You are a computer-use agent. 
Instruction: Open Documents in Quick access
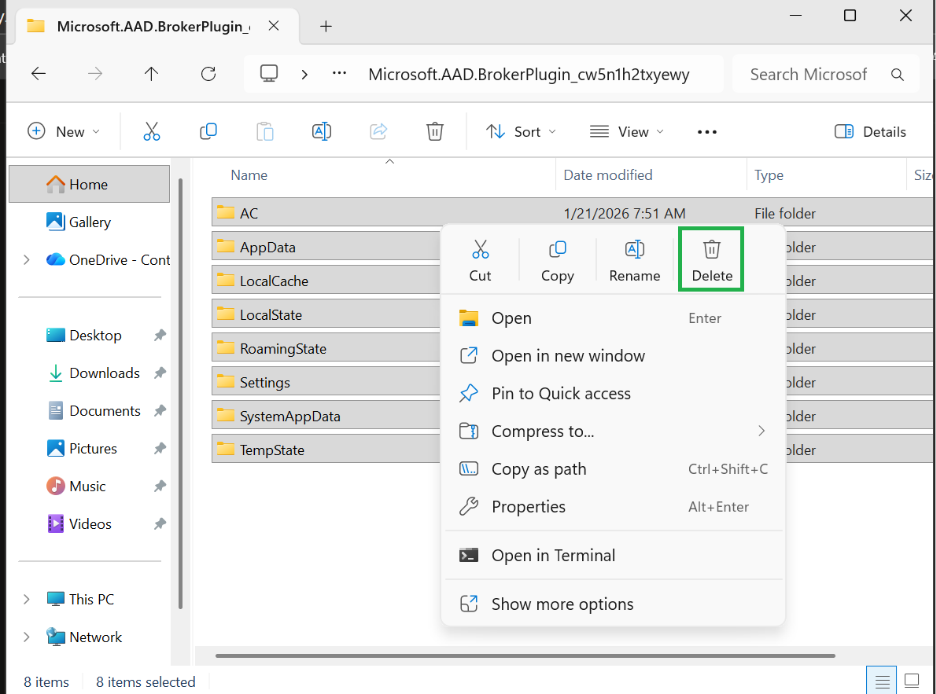click(x=89, y=411)
